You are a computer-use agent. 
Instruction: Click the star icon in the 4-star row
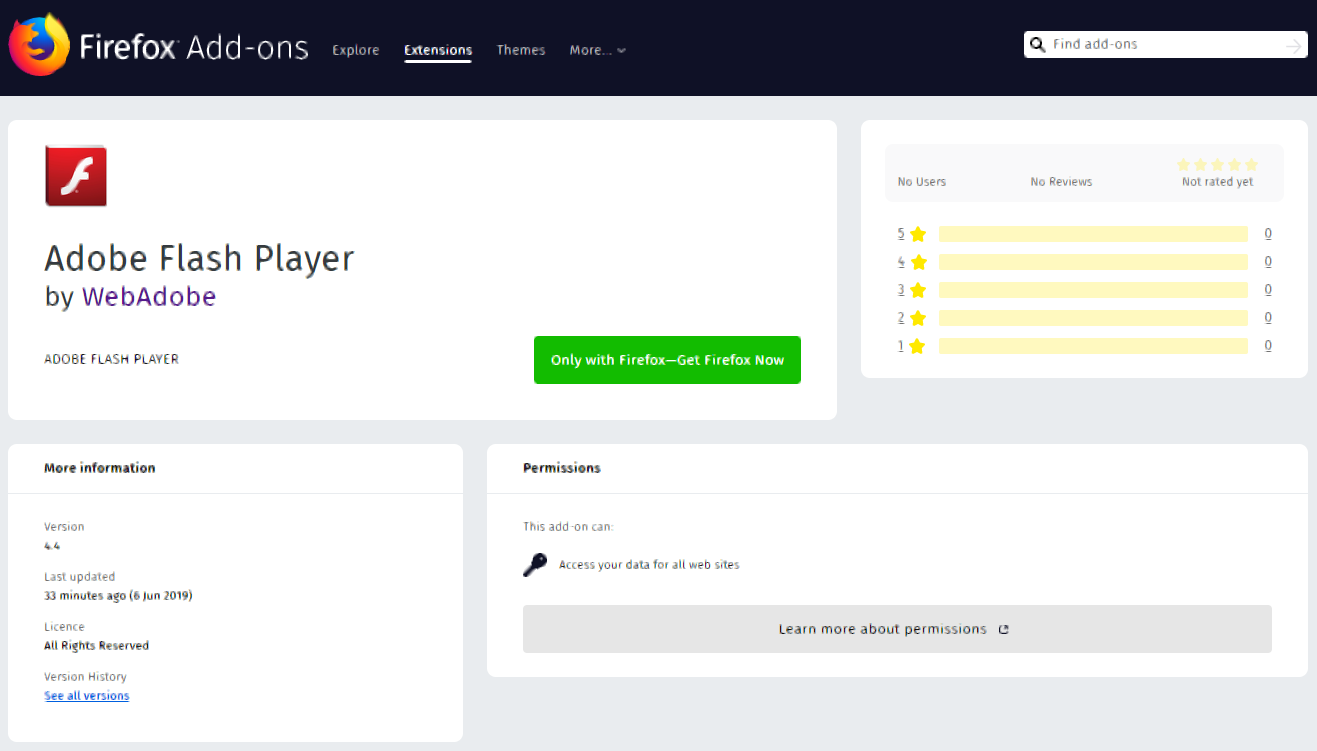[918, 262]
